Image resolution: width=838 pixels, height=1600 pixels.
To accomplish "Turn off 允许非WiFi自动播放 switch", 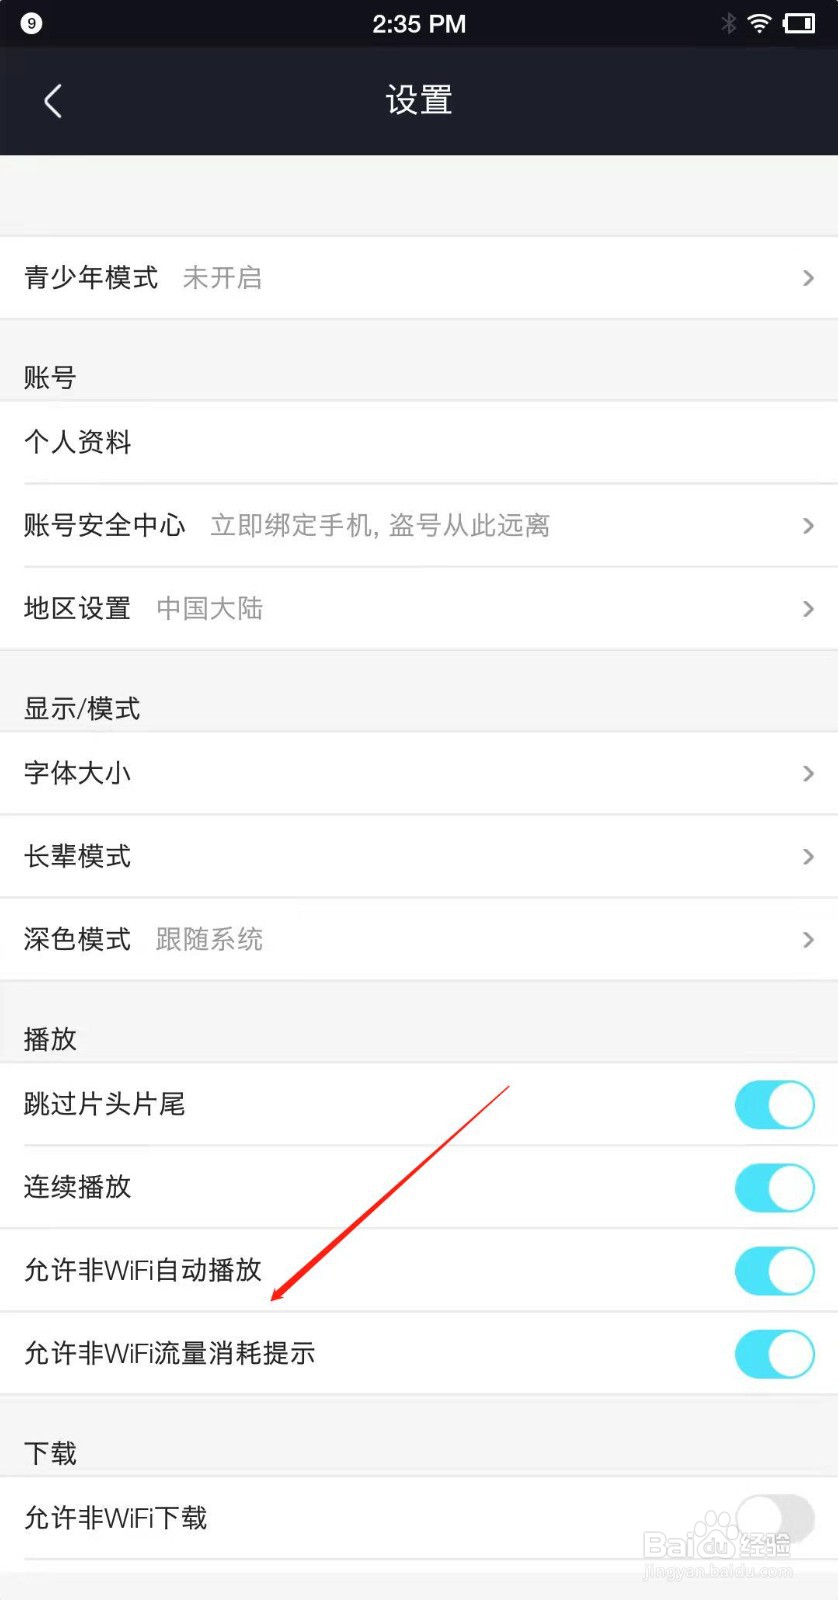I will (x=775, y=1270).
